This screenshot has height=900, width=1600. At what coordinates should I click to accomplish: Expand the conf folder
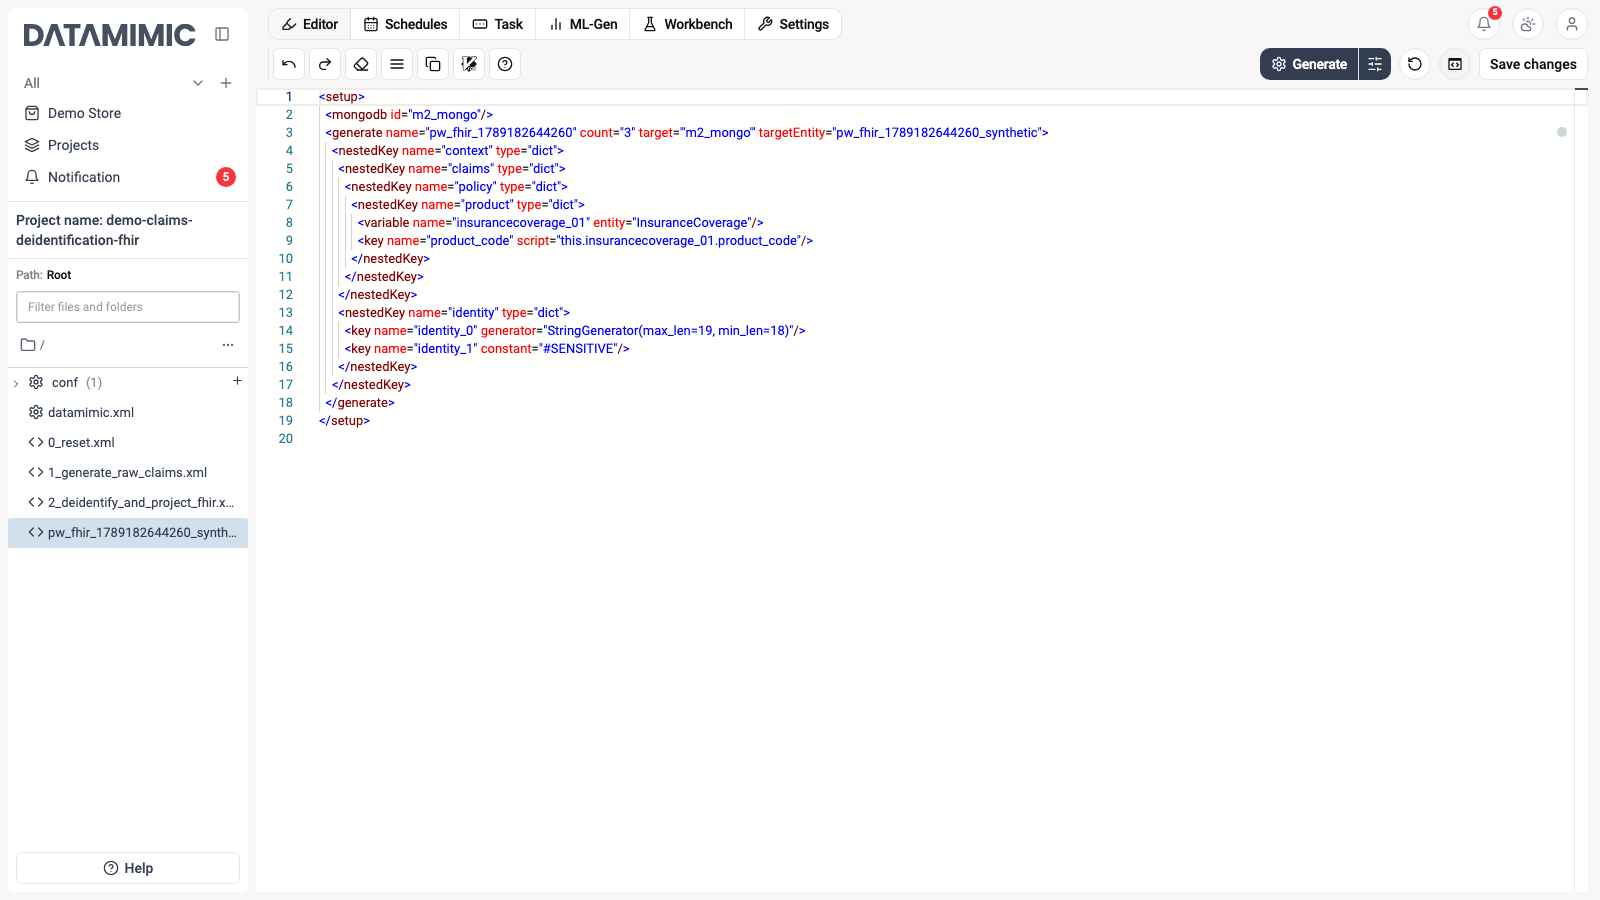click(x=16, y=383)
